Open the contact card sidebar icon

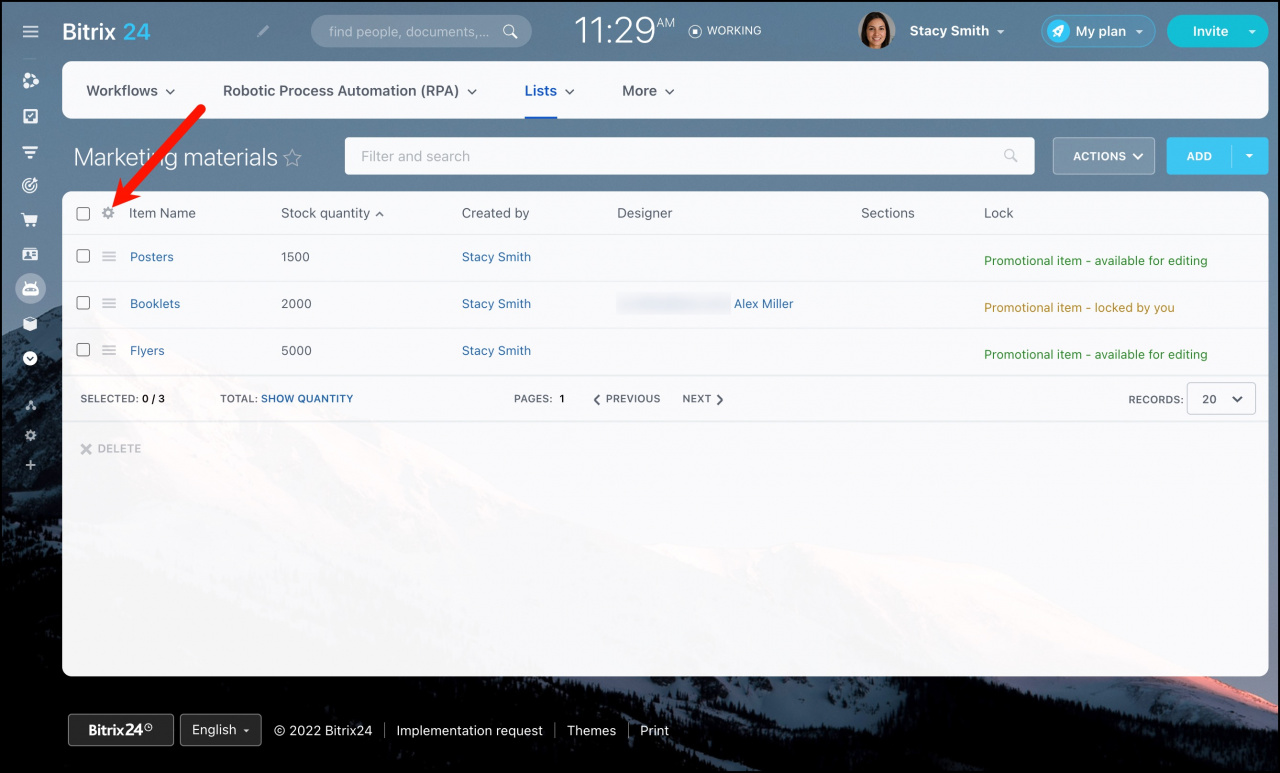31,255
